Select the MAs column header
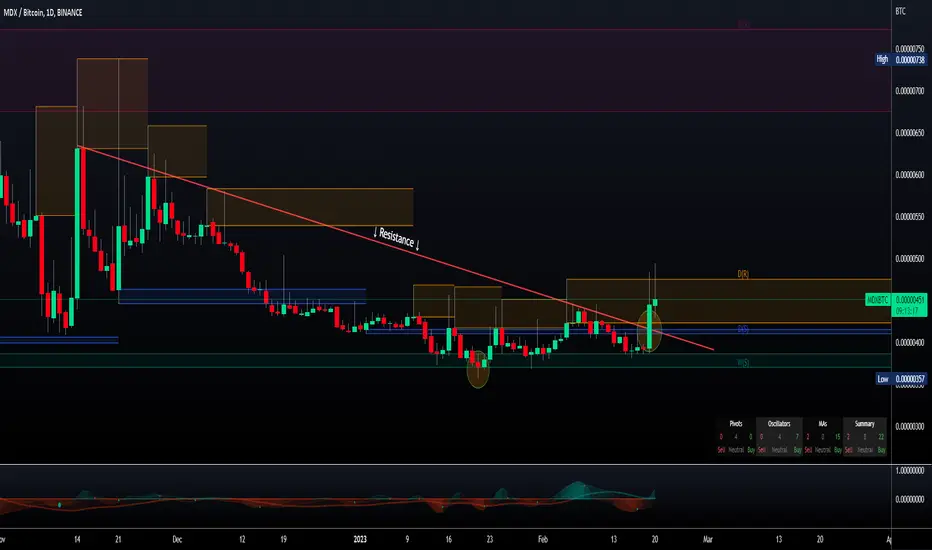 pos(823,424)
